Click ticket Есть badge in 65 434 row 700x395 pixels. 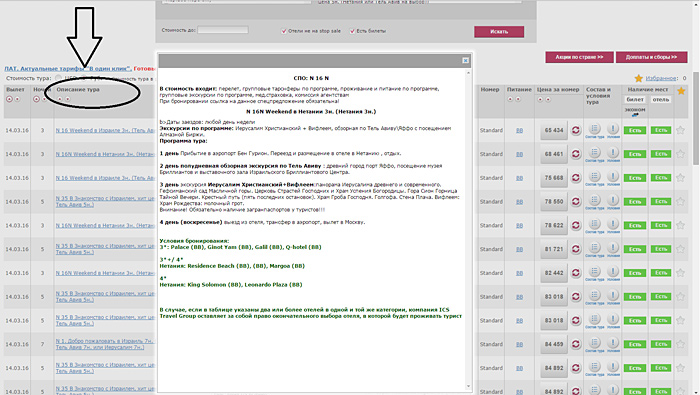tap(635, 130)
